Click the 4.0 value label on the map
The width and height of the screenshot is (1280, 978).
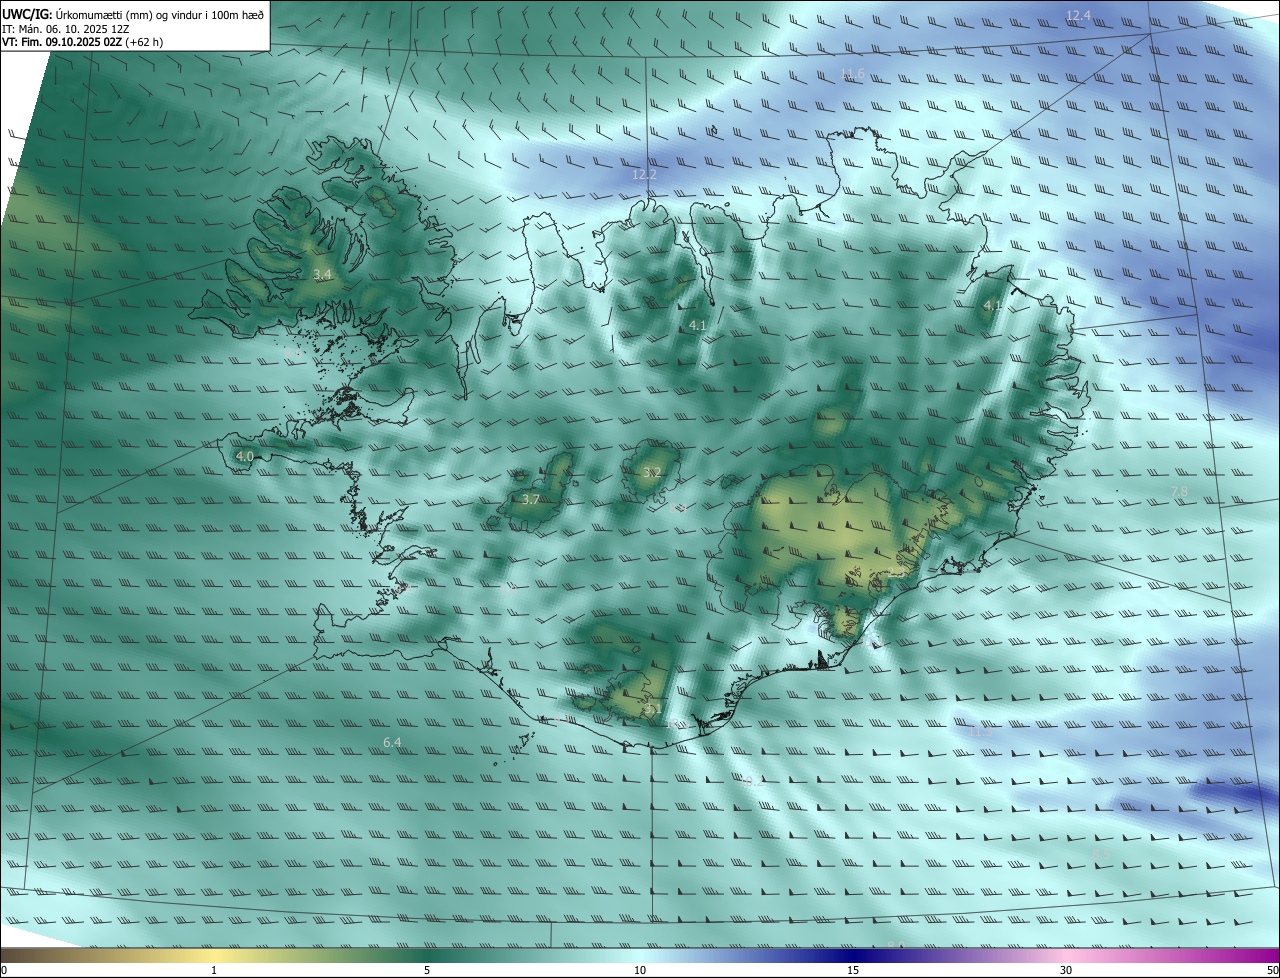coord(244,456)
